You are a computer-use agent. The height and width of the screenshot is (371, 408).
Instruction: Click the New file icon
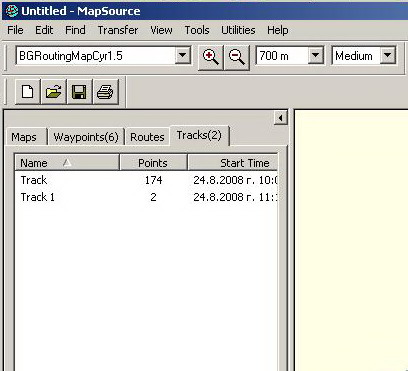[28, 92]
